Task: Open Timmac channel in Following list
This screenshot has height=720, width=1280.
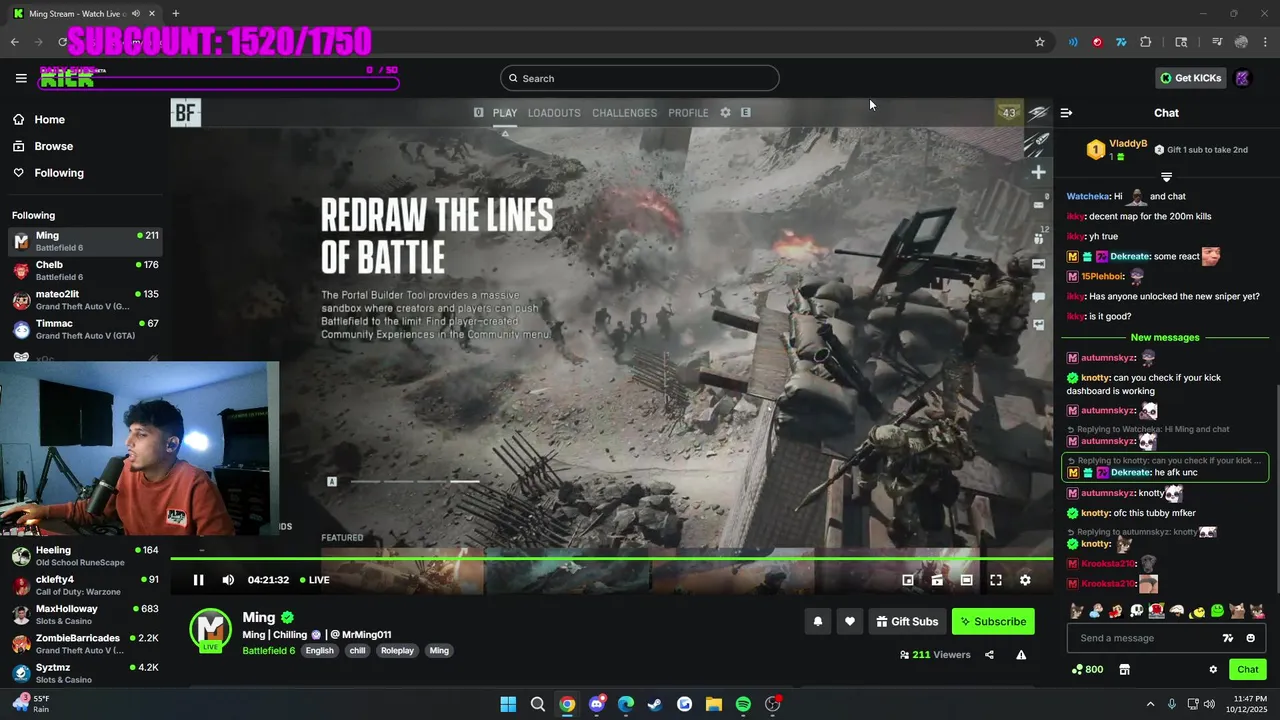Action: click(x=85, y=329)
